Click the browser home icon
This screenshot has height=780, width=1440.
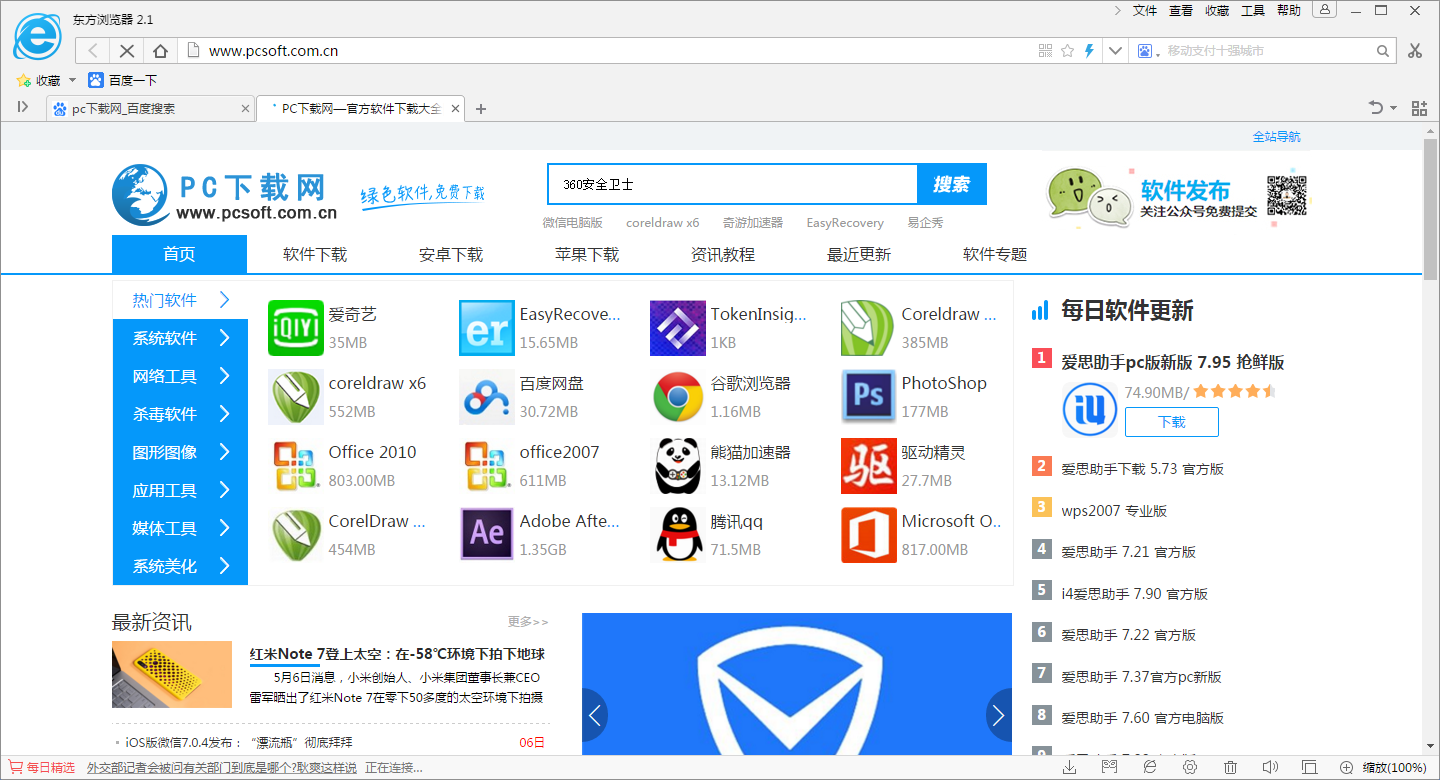coord(160,50)
